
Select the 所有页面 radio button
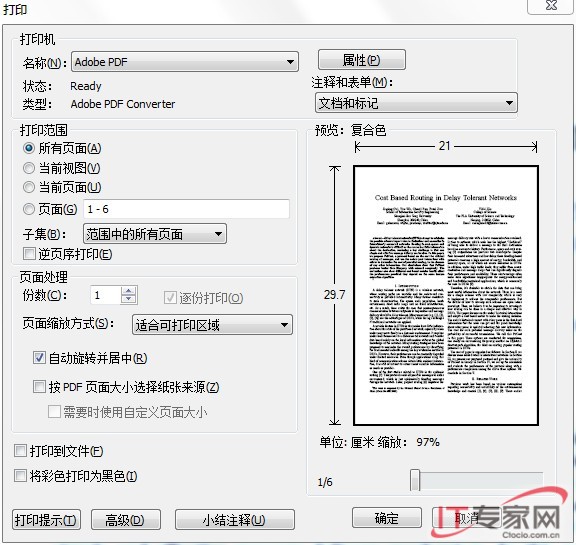click(x=29, y=148)
